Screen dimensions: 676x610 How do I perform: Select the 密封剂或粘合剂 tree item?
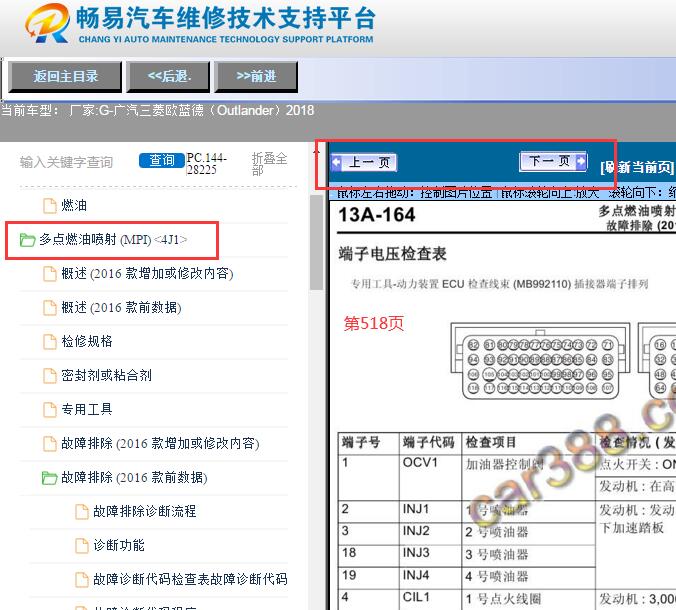point(106,375)
